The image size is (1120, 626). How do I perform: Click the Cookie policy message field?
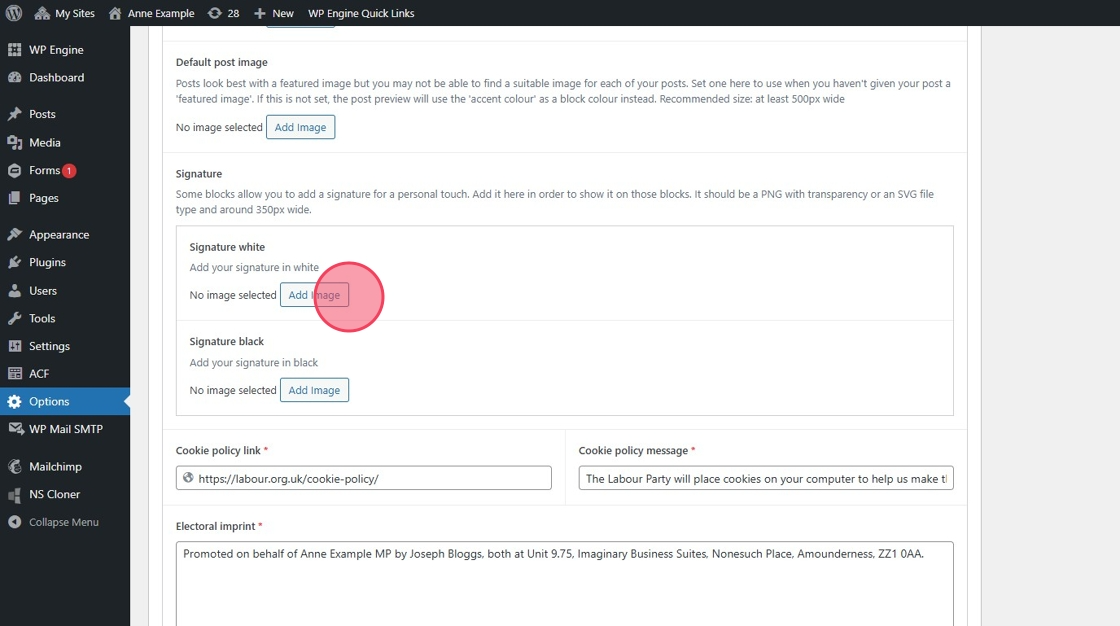click(766, 478)
